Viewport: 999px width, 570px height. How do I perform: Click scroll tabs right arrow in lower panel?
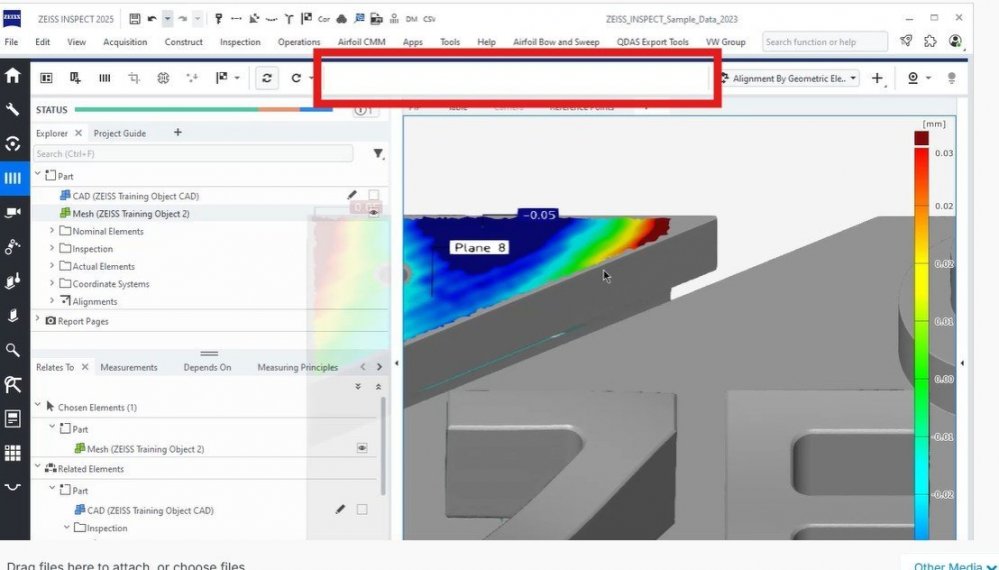379,367
